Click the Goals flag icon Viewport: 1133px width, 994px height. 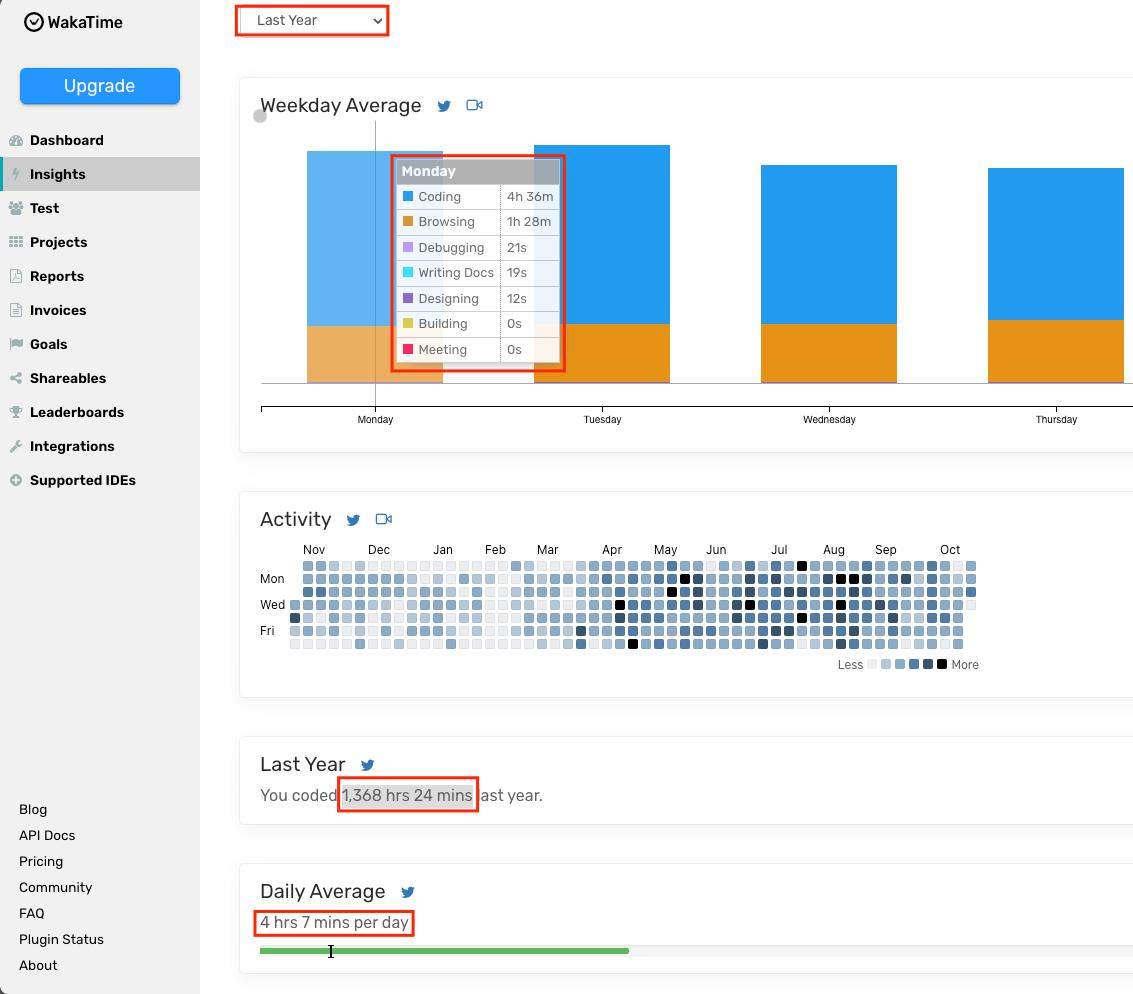pyautogui.click(x=16, y=344)
